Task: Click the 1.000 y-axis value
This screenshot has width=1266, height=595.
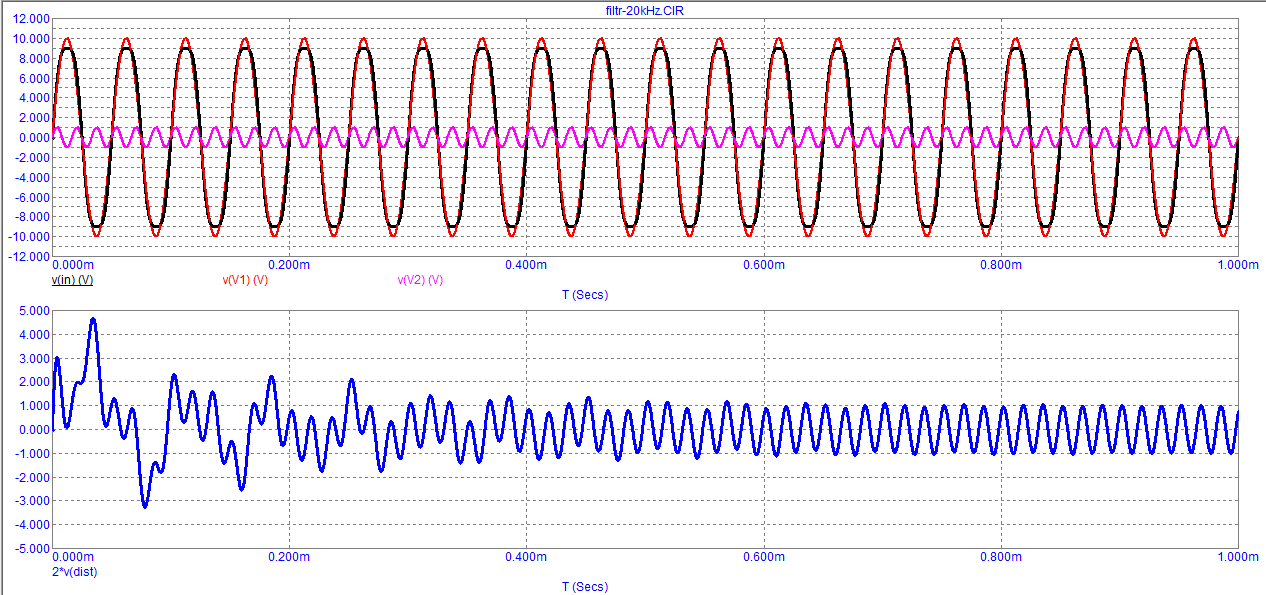Action: click(34, 406)
